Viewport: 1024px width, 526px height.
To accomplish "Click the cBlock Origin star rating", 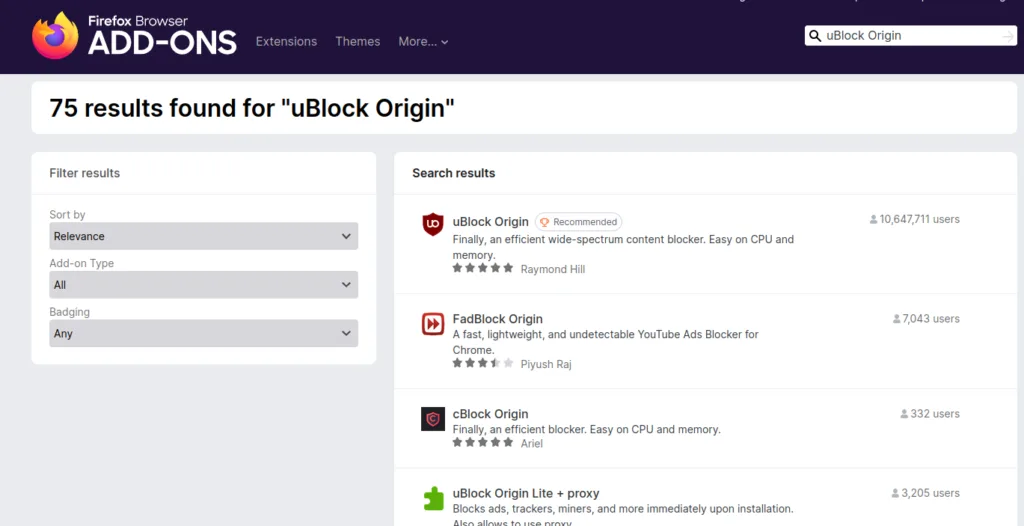I will pos(483,442).
